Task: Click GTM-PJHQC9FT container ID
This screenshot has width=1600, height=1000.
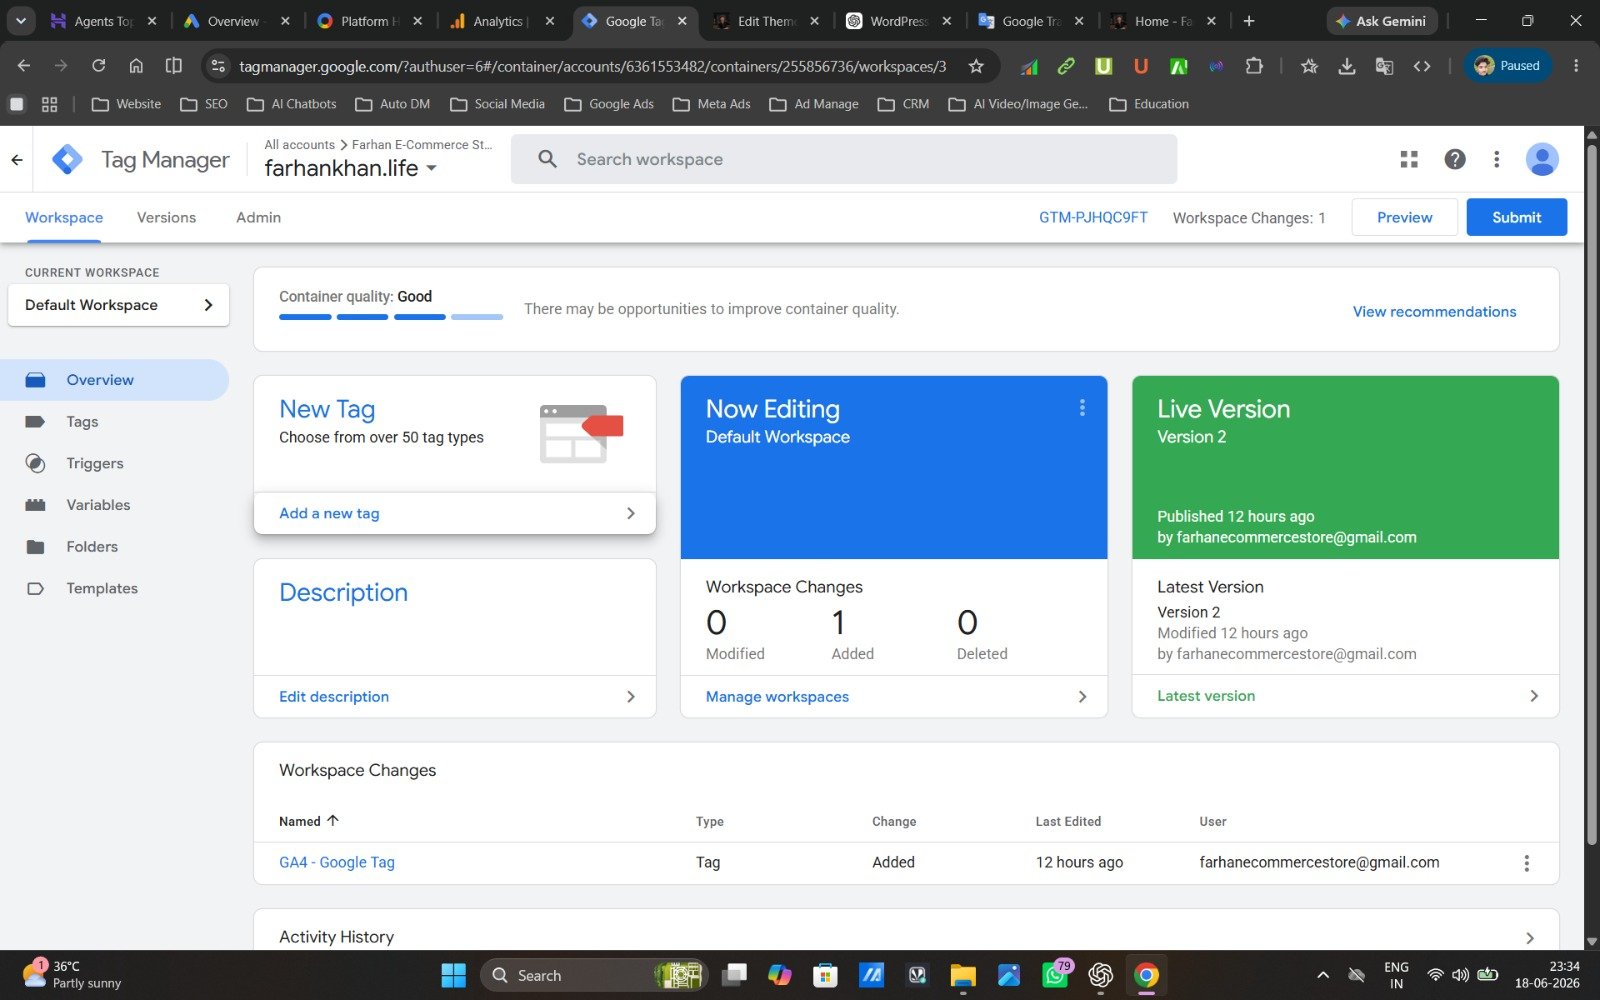Action: pos(1093,217)
